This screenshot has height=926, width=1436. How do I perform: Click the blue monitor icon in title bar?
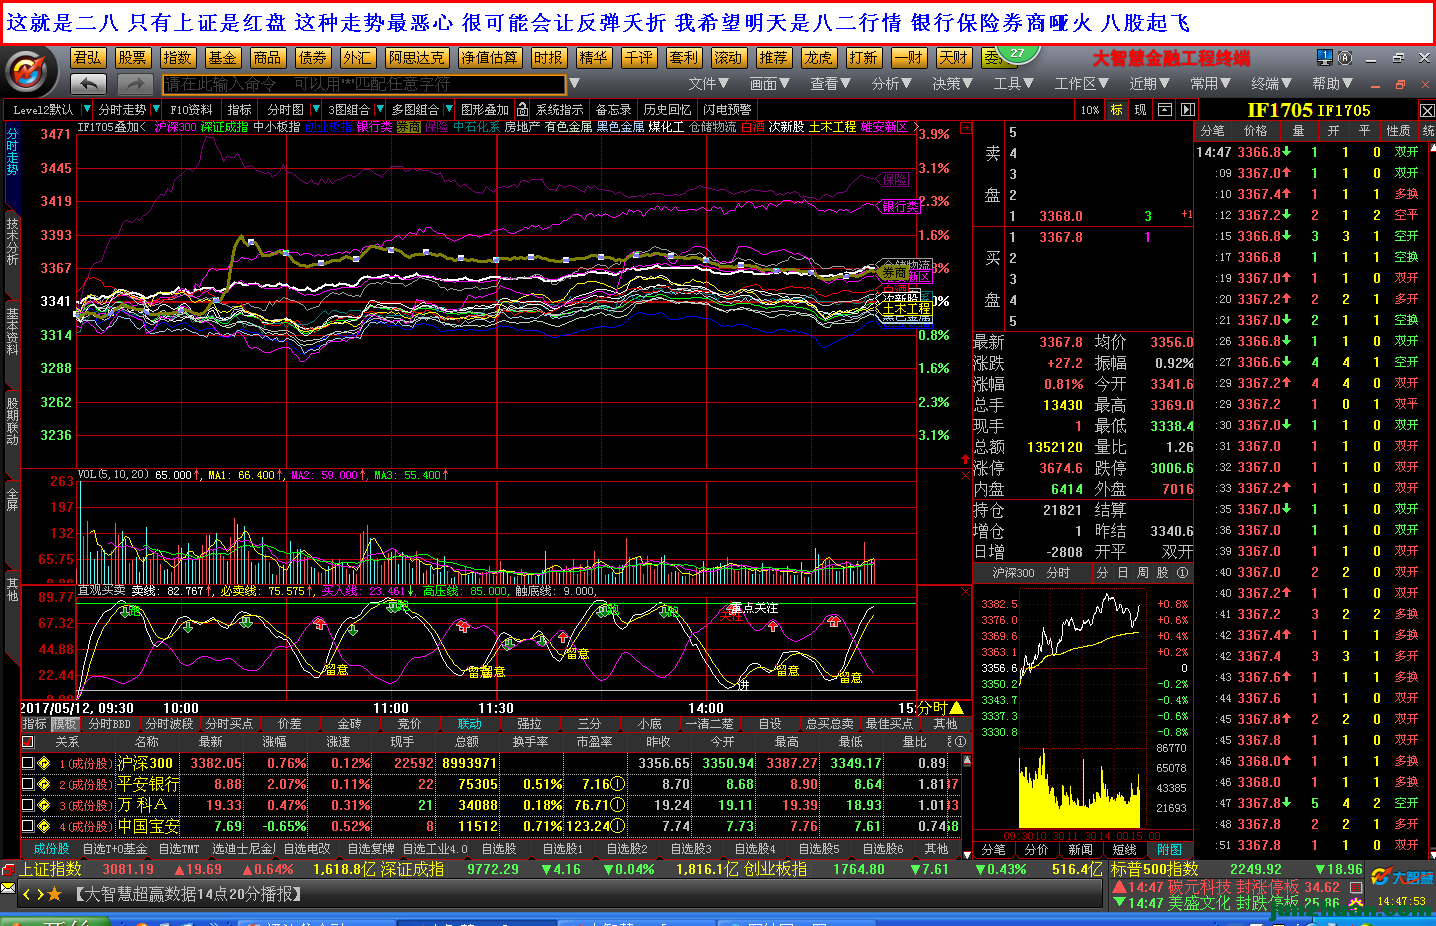pyautogui.click(x=1325, y=58)
